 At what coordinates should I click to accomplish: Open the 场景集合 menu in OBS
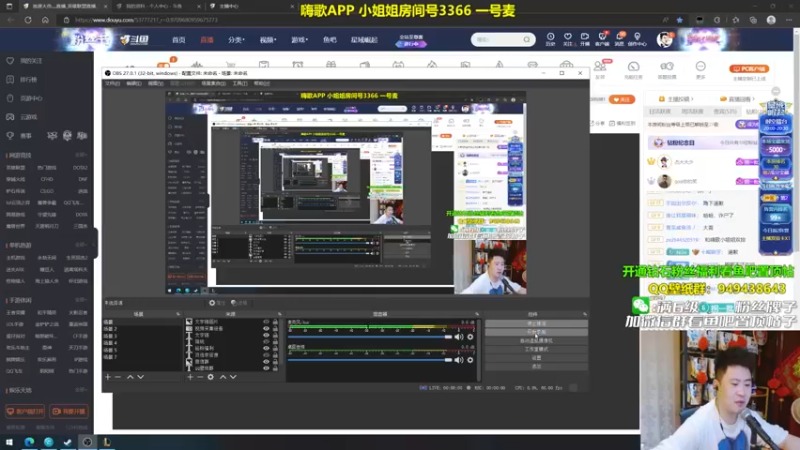[x=213, y=83]
